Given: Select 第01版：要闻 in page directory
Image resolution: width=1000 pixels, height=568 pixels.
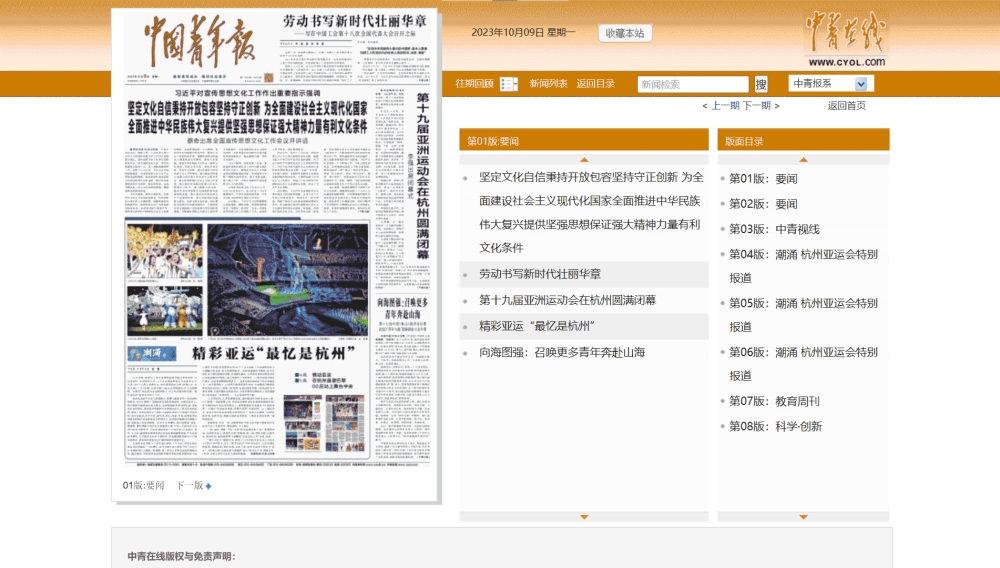Looking at the screenshot, I should pos(763,178).
